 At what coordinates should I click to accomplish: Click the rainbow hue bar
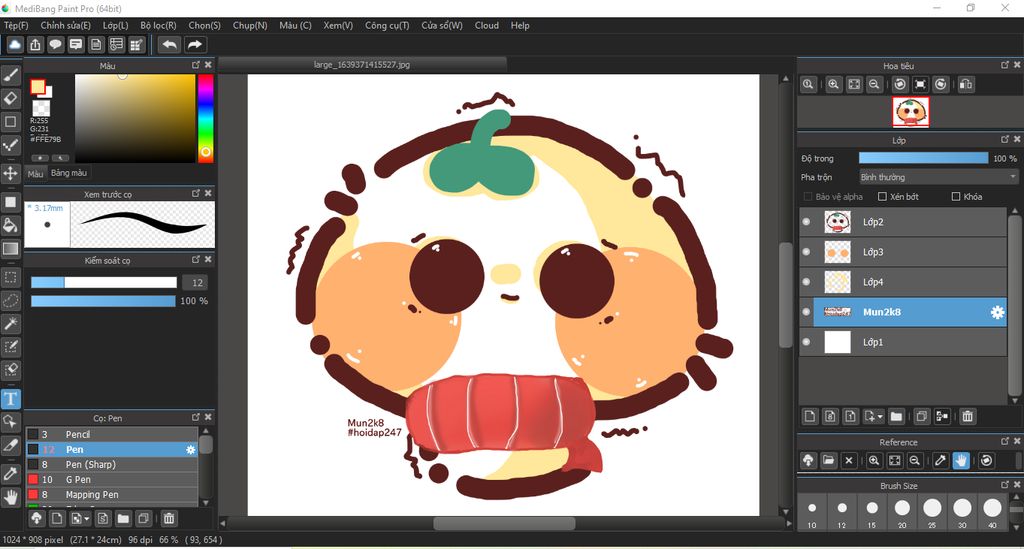[206, 118]
